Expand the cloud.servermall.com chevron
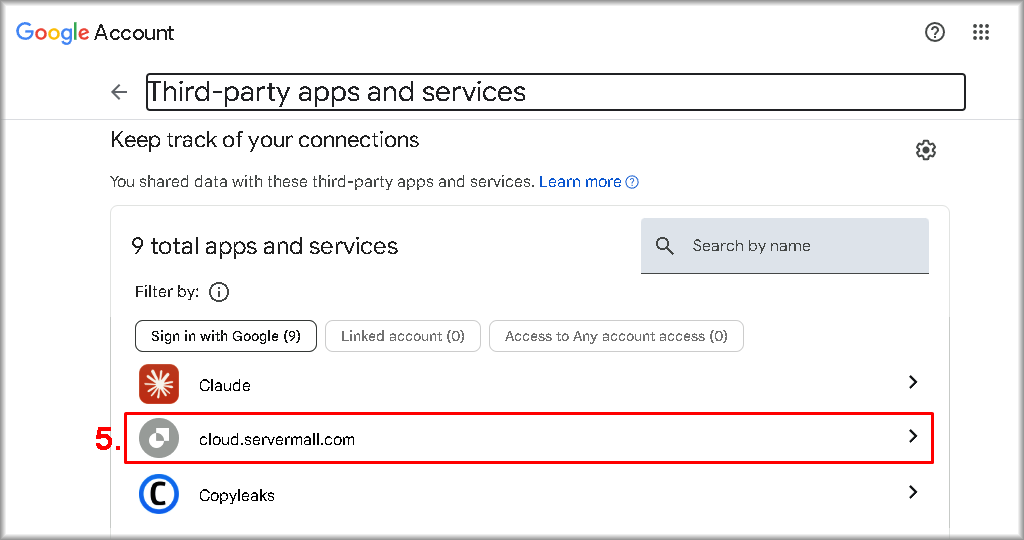Image resolution: width=1024 pixels, height=540 pixels. (911, 436)
